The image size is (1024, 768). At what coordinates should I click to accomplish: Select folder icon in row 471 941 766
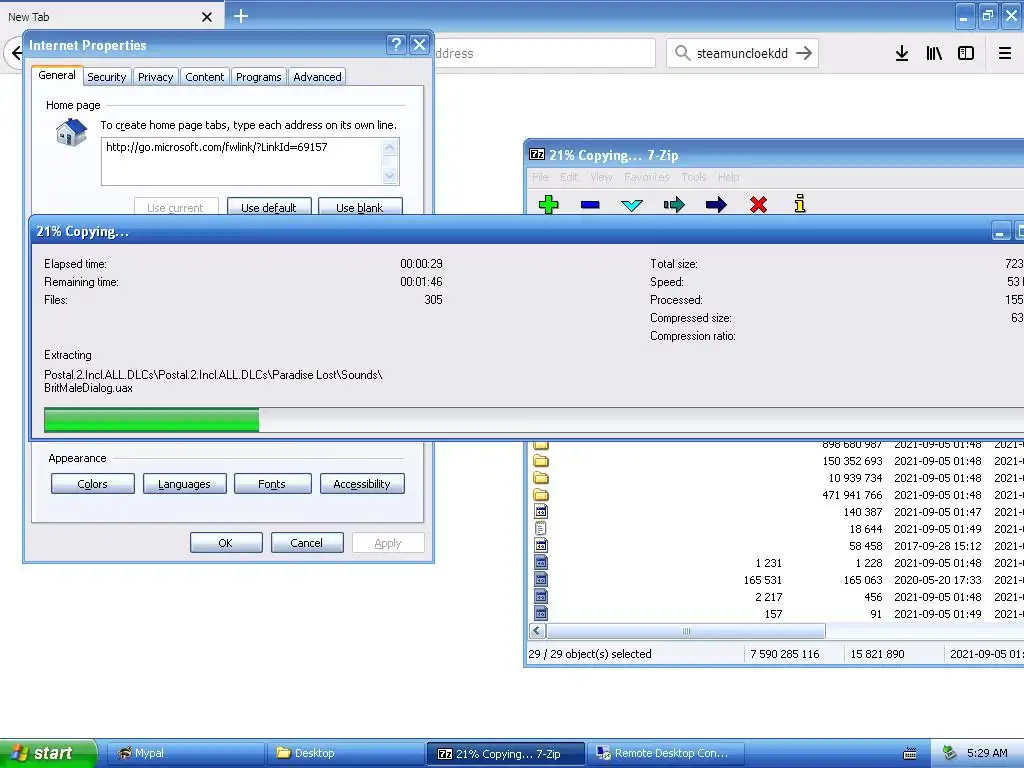pos(541,495)
